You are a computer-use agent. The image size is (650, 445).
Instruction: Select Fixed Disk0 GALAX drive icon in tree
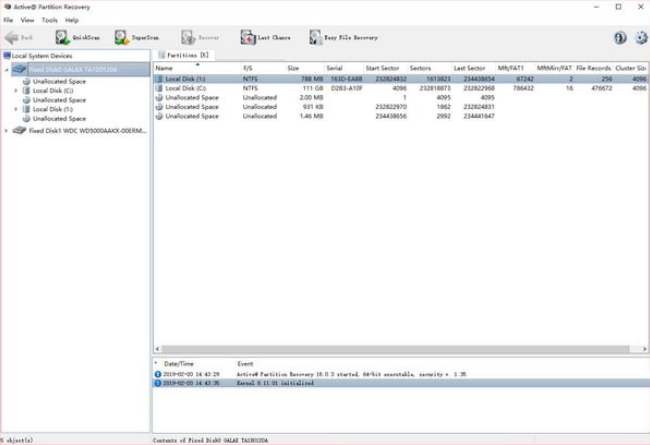tap(19, 69)
